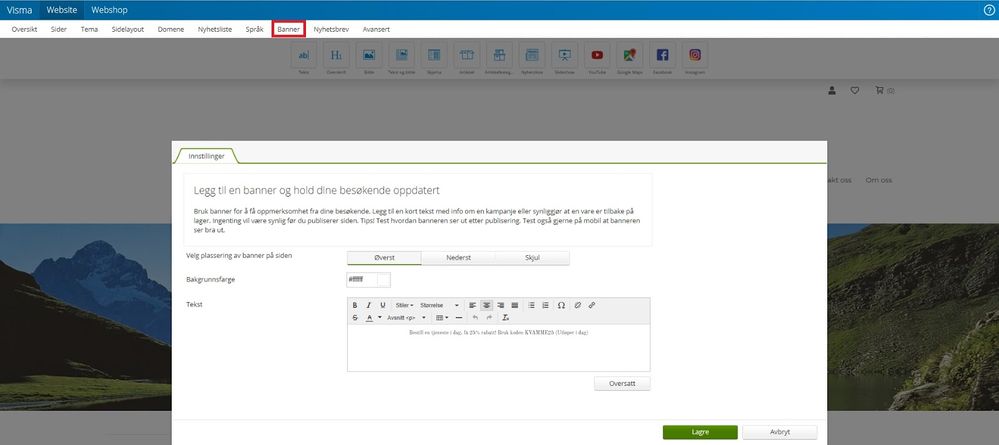Open the Stiler dropdown
The height and width of the screenshot is (445, 999).
tap(405, 305)
